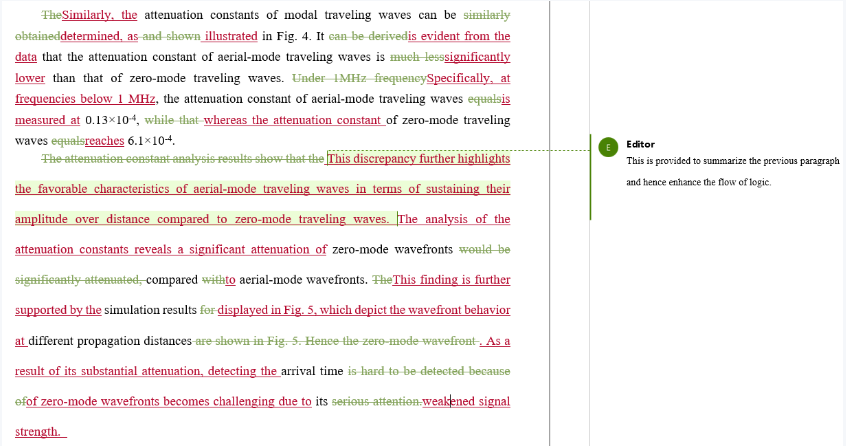Image resolution: width=846 pixels, height=446 pixels.
Task: Select the Editor author name in comment
Action: [640, 145]
